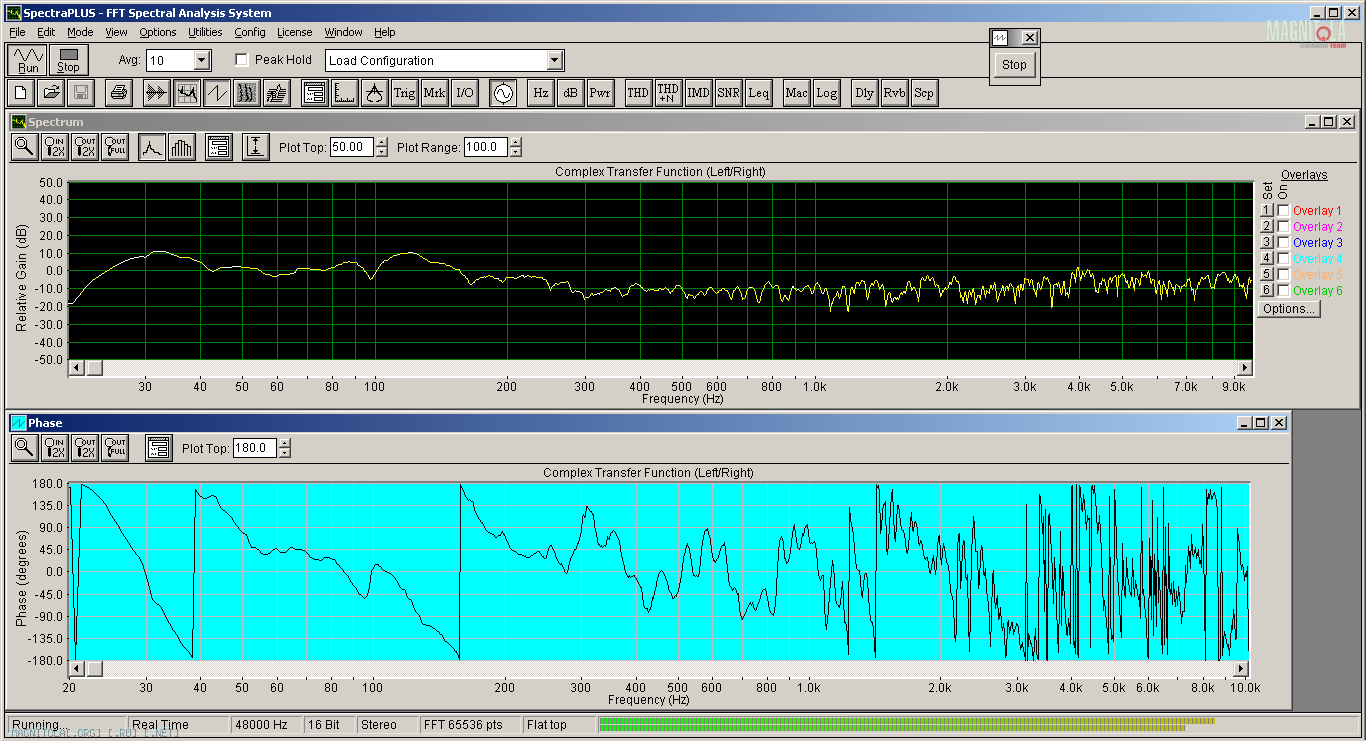The width and height of the screenshot is (1366, 742).
Task: Open a file with the folder icon
Action: [x=51, y=93]
